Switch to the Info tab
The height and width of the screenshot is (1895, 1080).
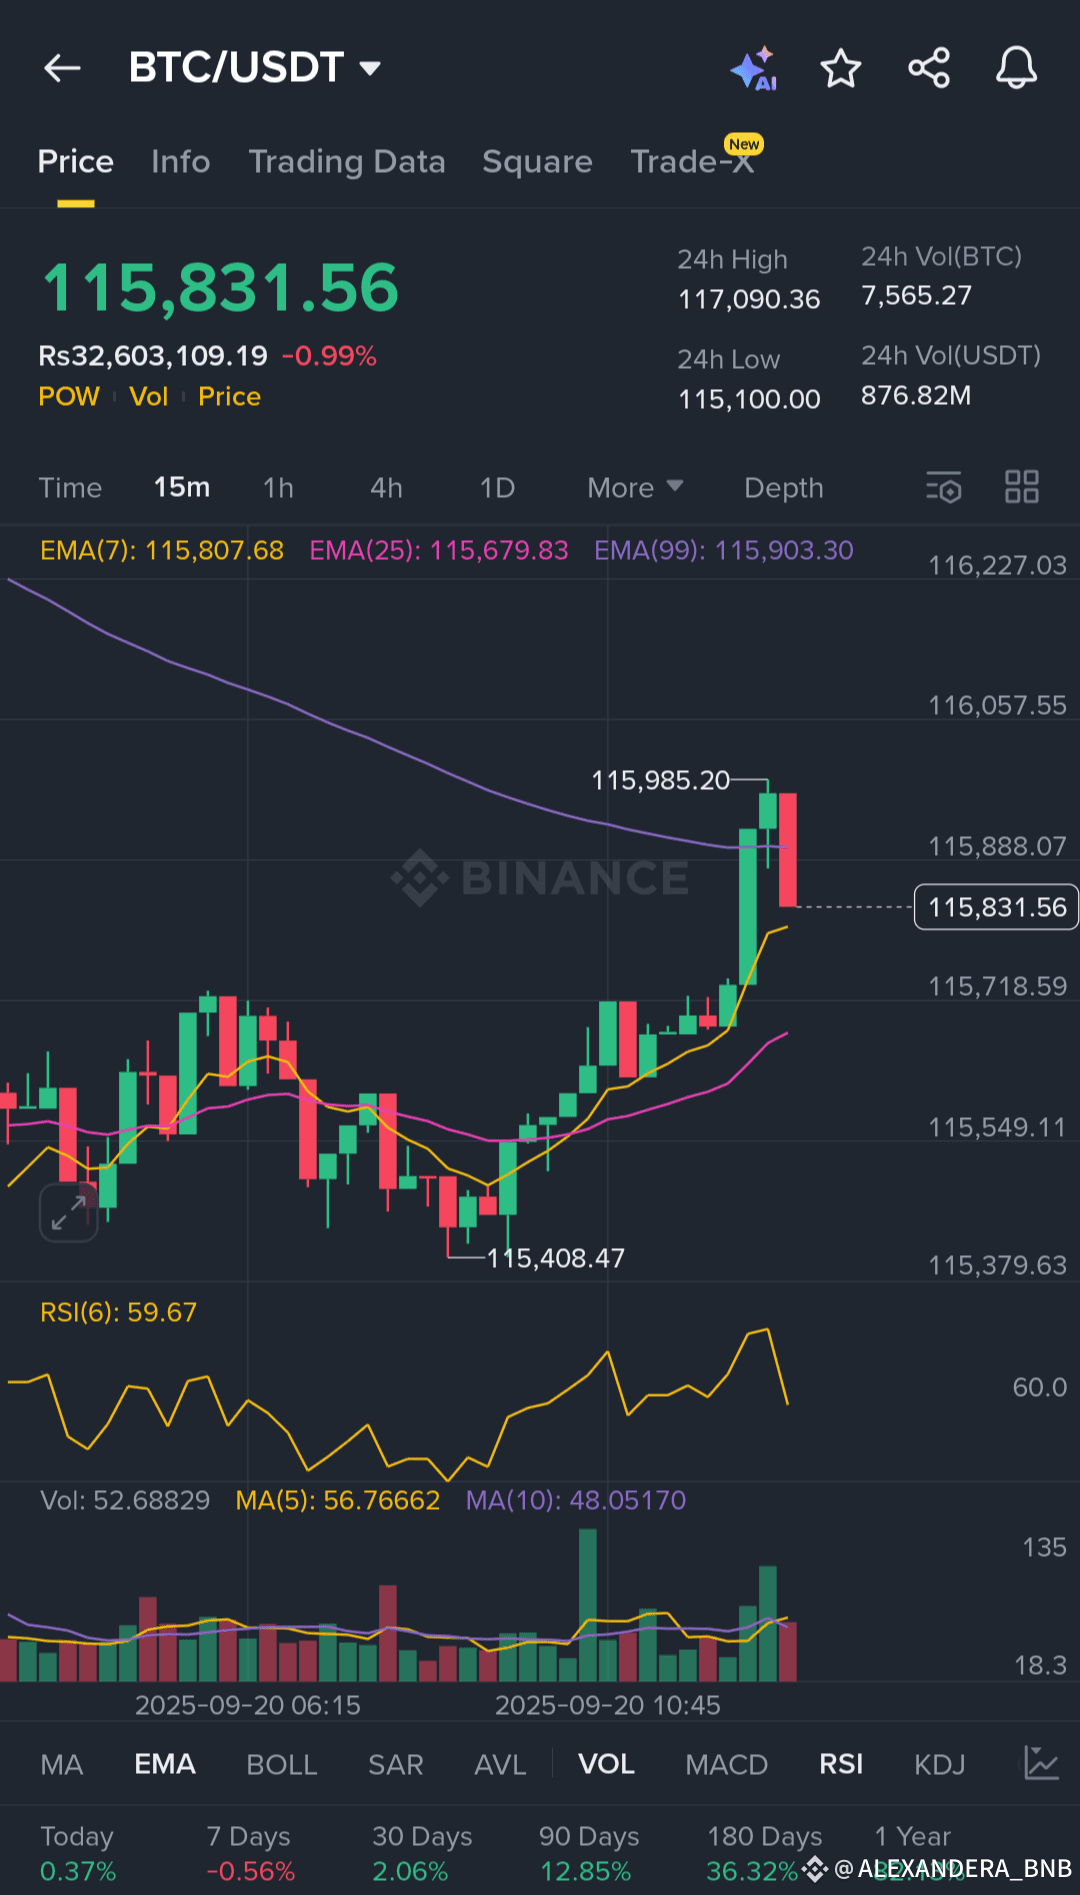click(x=181, y=162)
